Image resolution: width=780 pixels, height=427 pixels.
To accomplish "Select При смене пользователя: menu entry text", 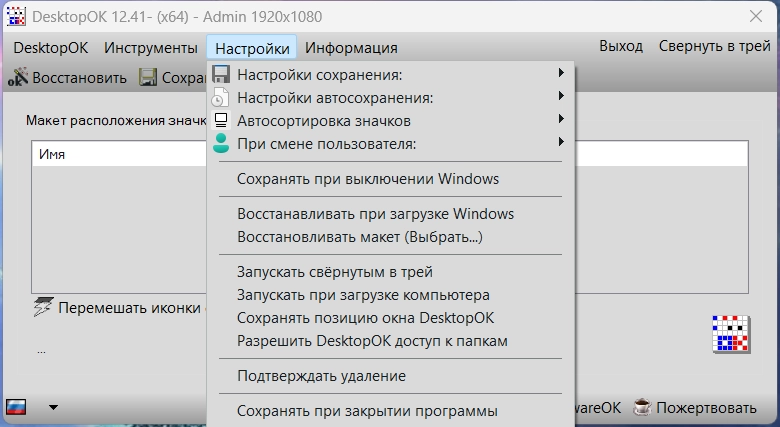I will tap(327, 144).
